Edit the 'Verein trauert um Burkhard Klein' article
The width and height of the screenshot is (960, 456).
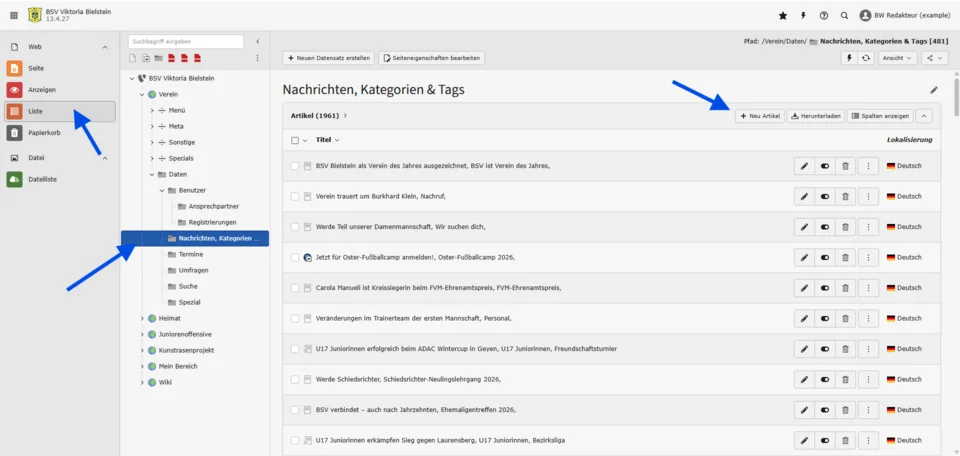[804, 196]
